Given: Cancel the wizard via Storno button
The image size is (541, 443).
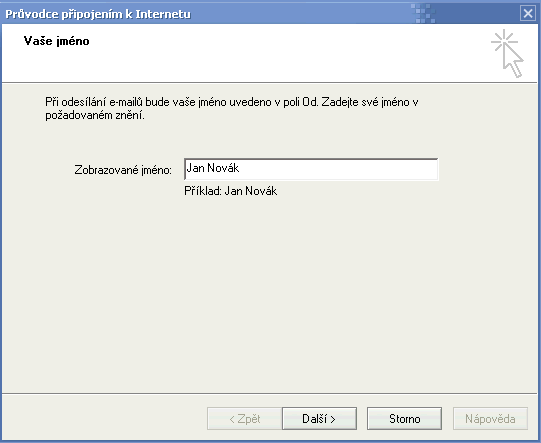Looking at the screenshot, I should pyautogui.click(x=404, y=419).
